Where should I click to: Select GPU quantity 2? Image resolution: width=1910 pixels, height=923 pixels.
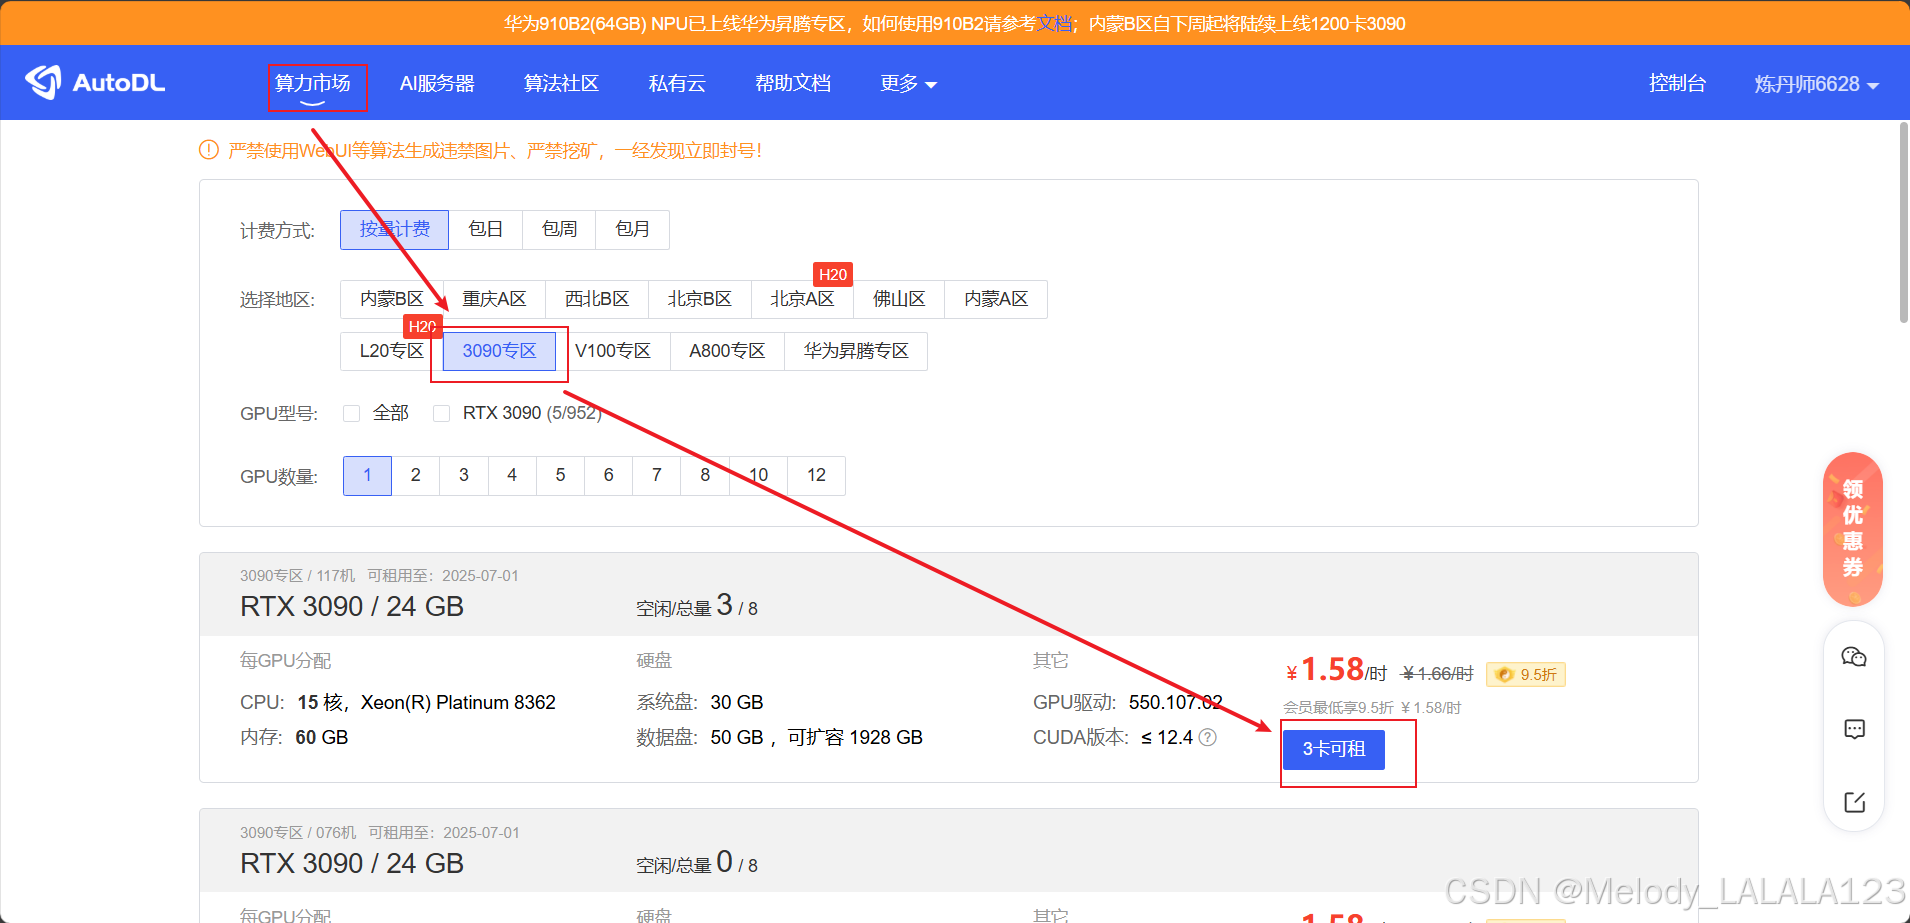tap(416, 475)
